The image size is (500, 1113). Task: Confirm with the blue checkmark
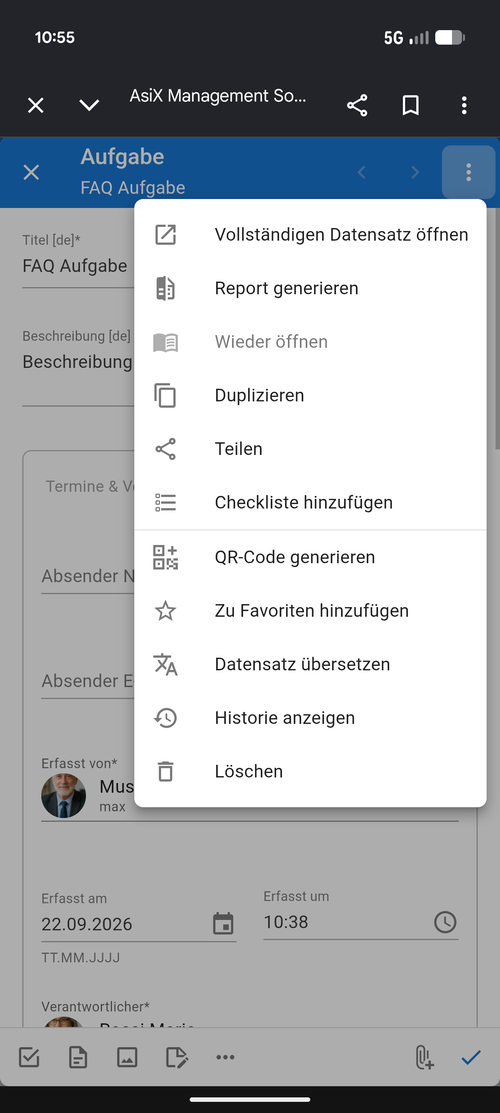pyautogui.click(x=471, y=1058)
